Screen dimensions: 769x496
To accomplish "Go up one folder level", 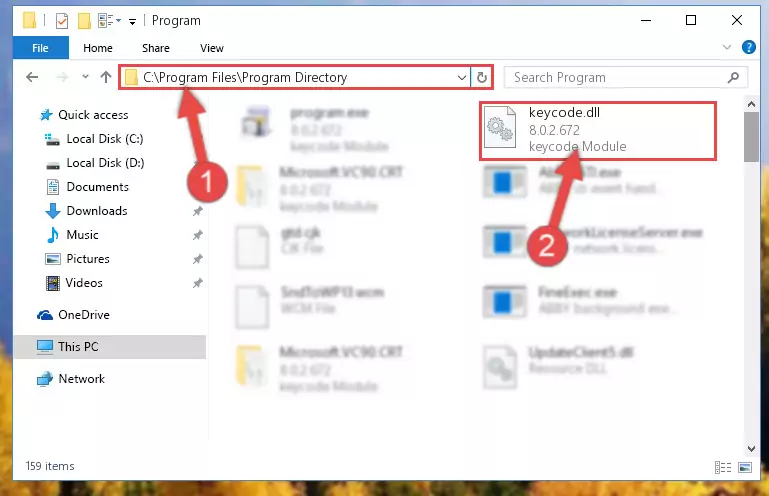I will point(105,77).
